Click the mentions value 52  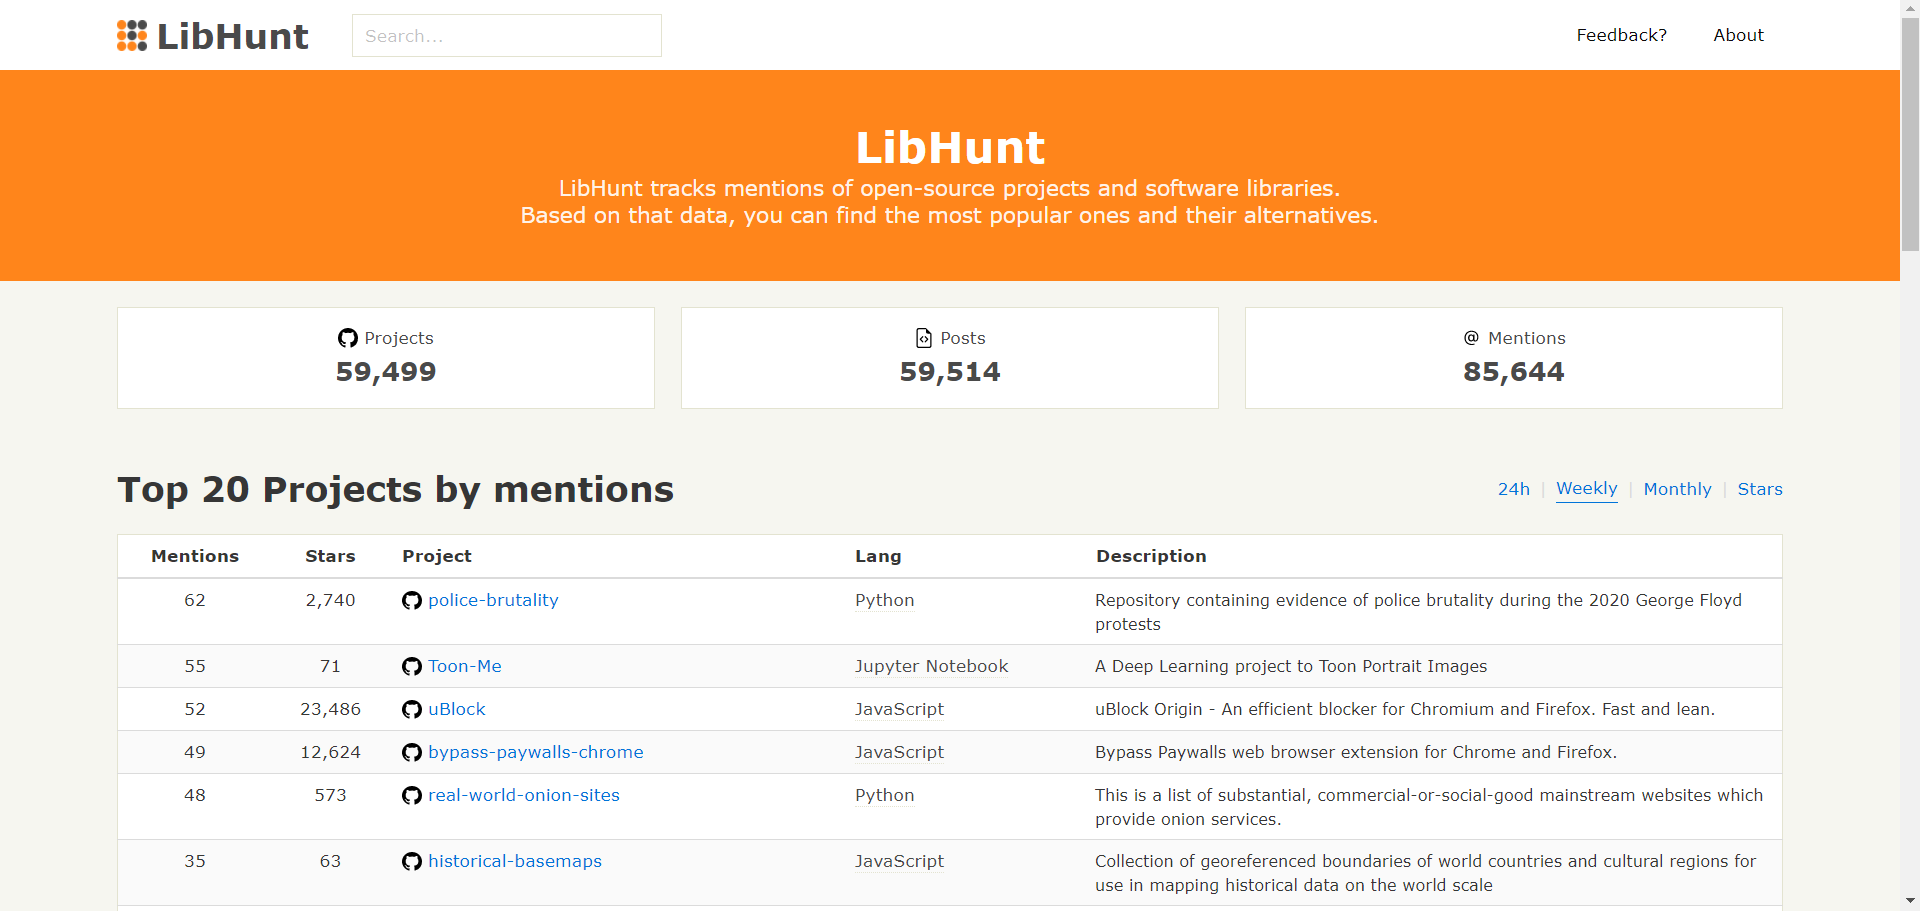pos(195,709)
